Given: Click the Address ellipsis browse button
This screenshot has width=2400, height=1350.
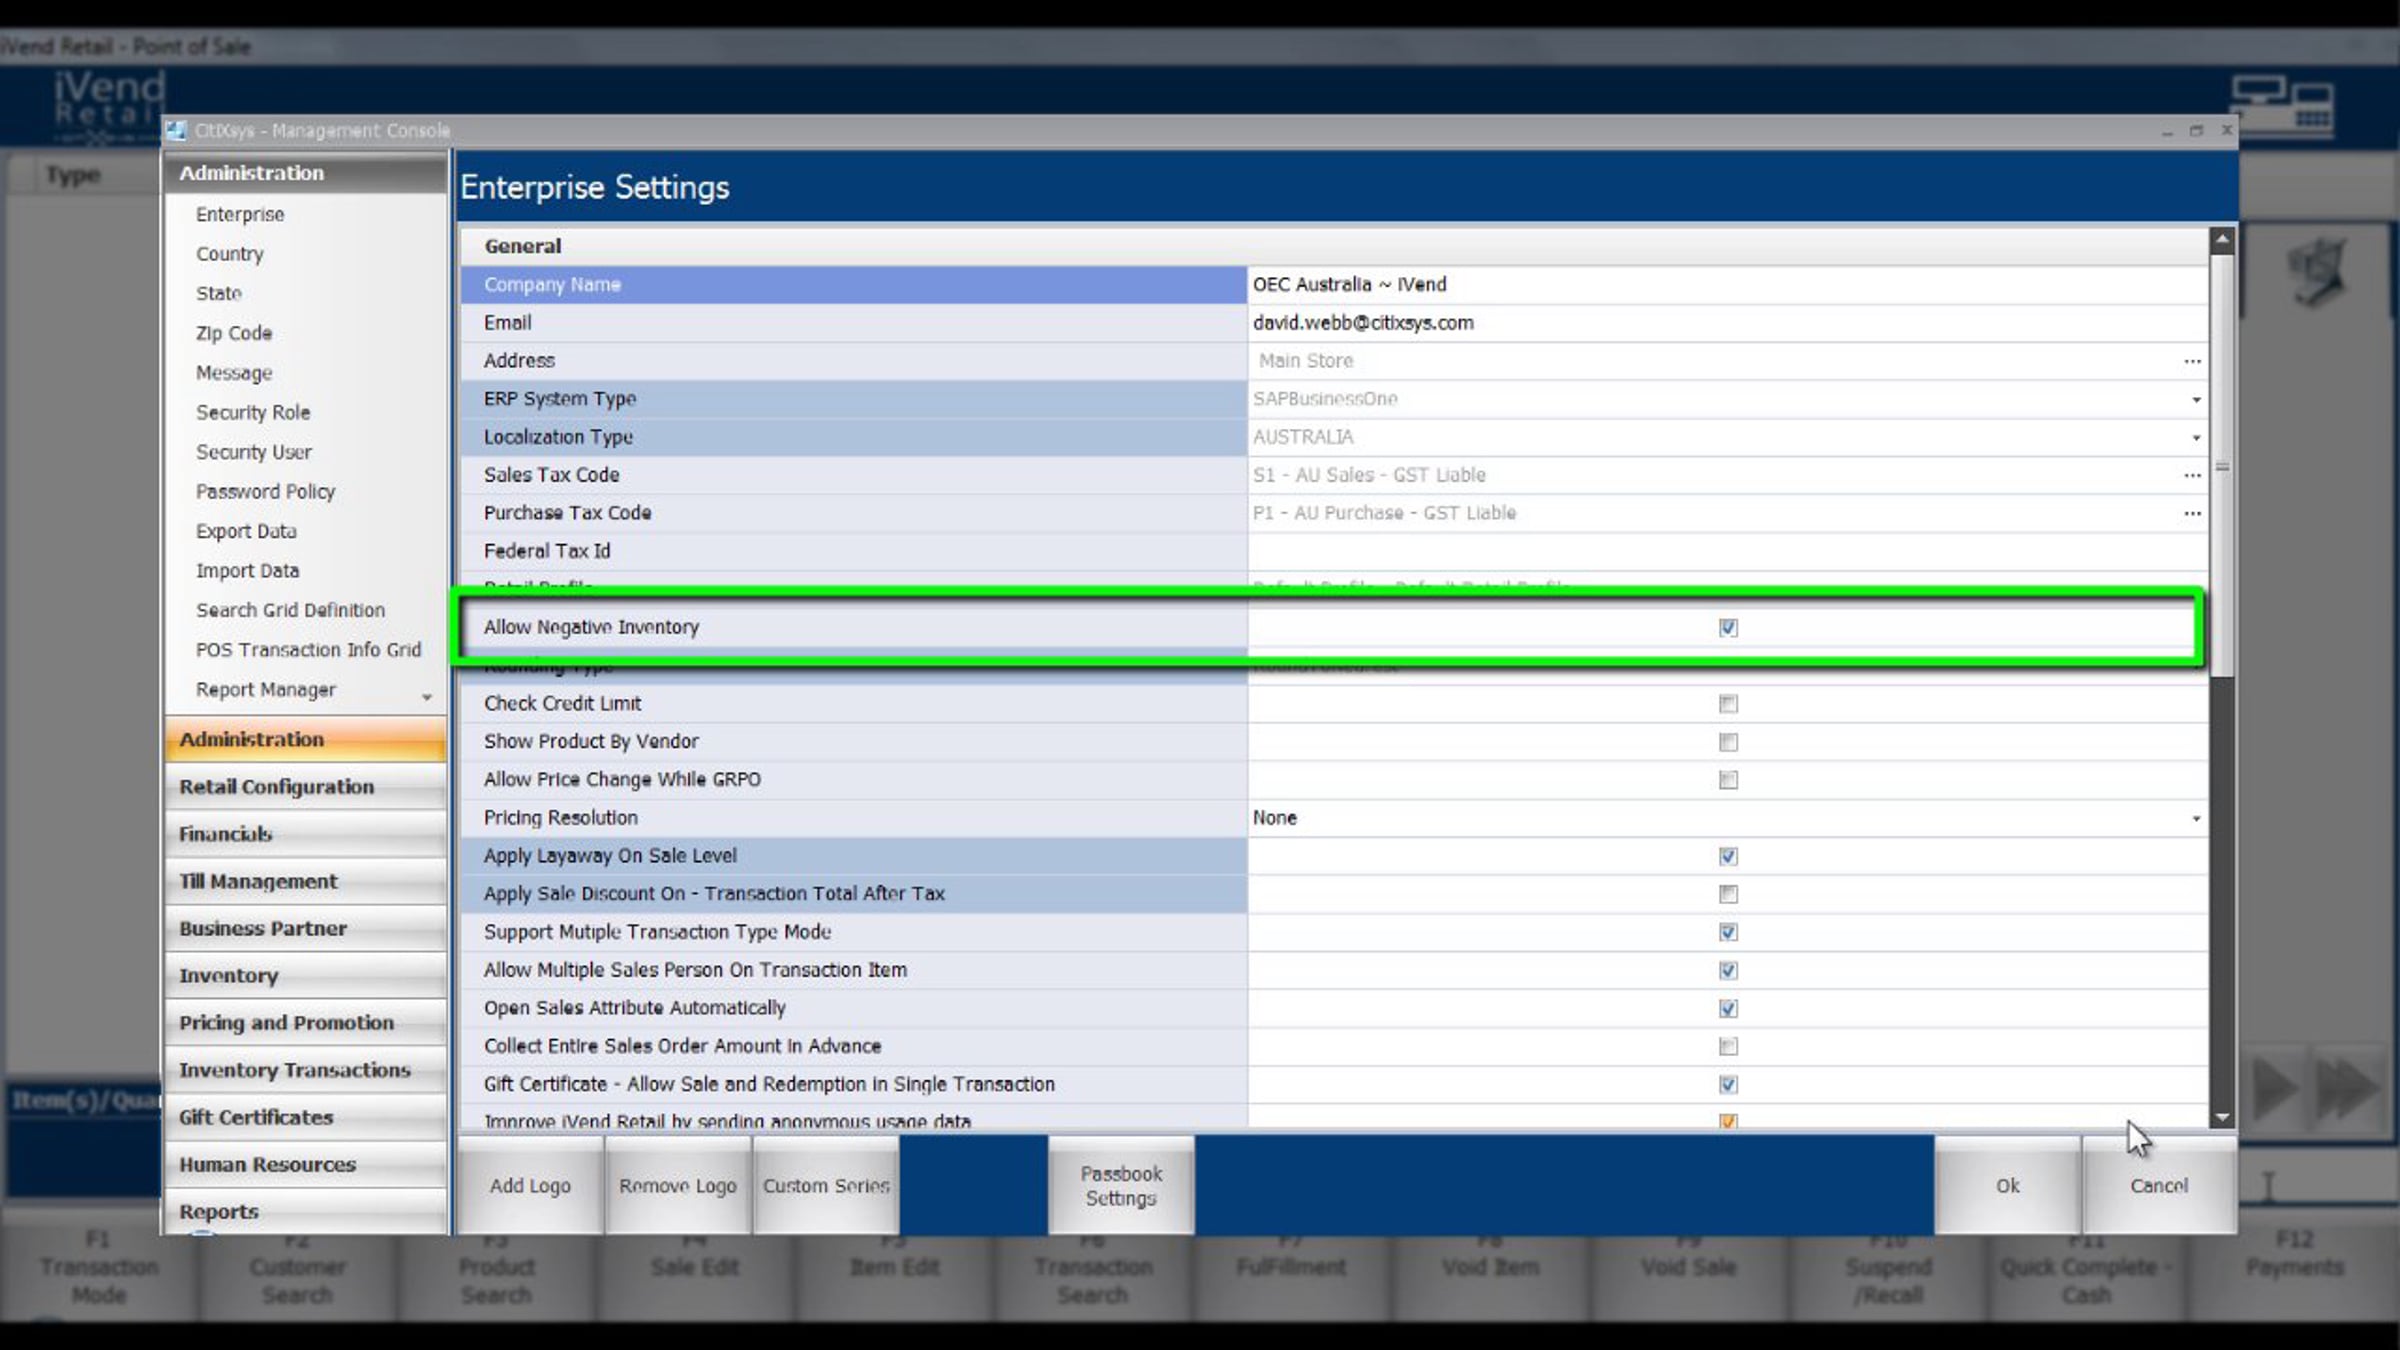Looking at the screenshot, I should click(x=2192, y=361).
